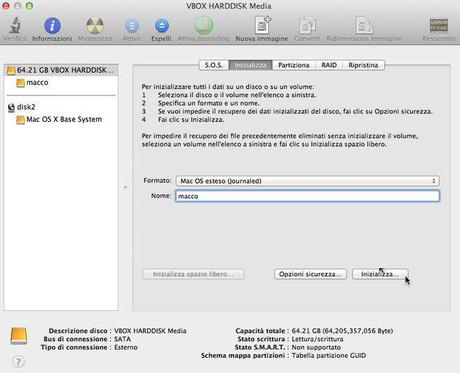Image resolution: width=460 pixels, height=373 pixels.
Task: Click the Attiva Journaling toolbar icon
Action: 204,25
